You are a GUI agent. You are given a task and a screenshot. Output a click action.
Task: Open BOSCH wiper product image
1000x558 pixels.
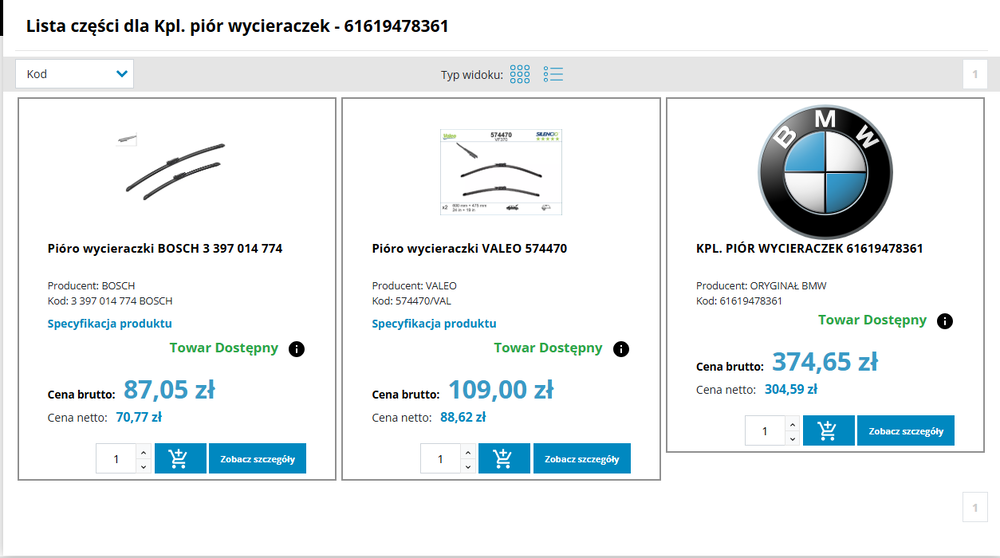point(175,171)
